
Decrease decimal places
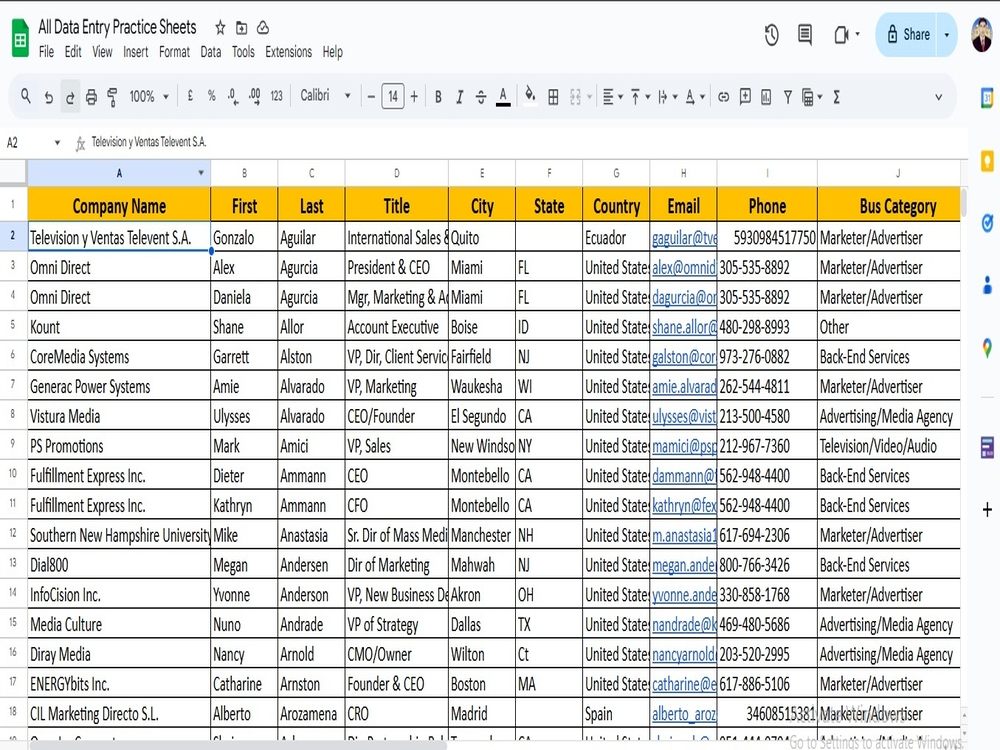pyautogui.click(x=233, y=96)
